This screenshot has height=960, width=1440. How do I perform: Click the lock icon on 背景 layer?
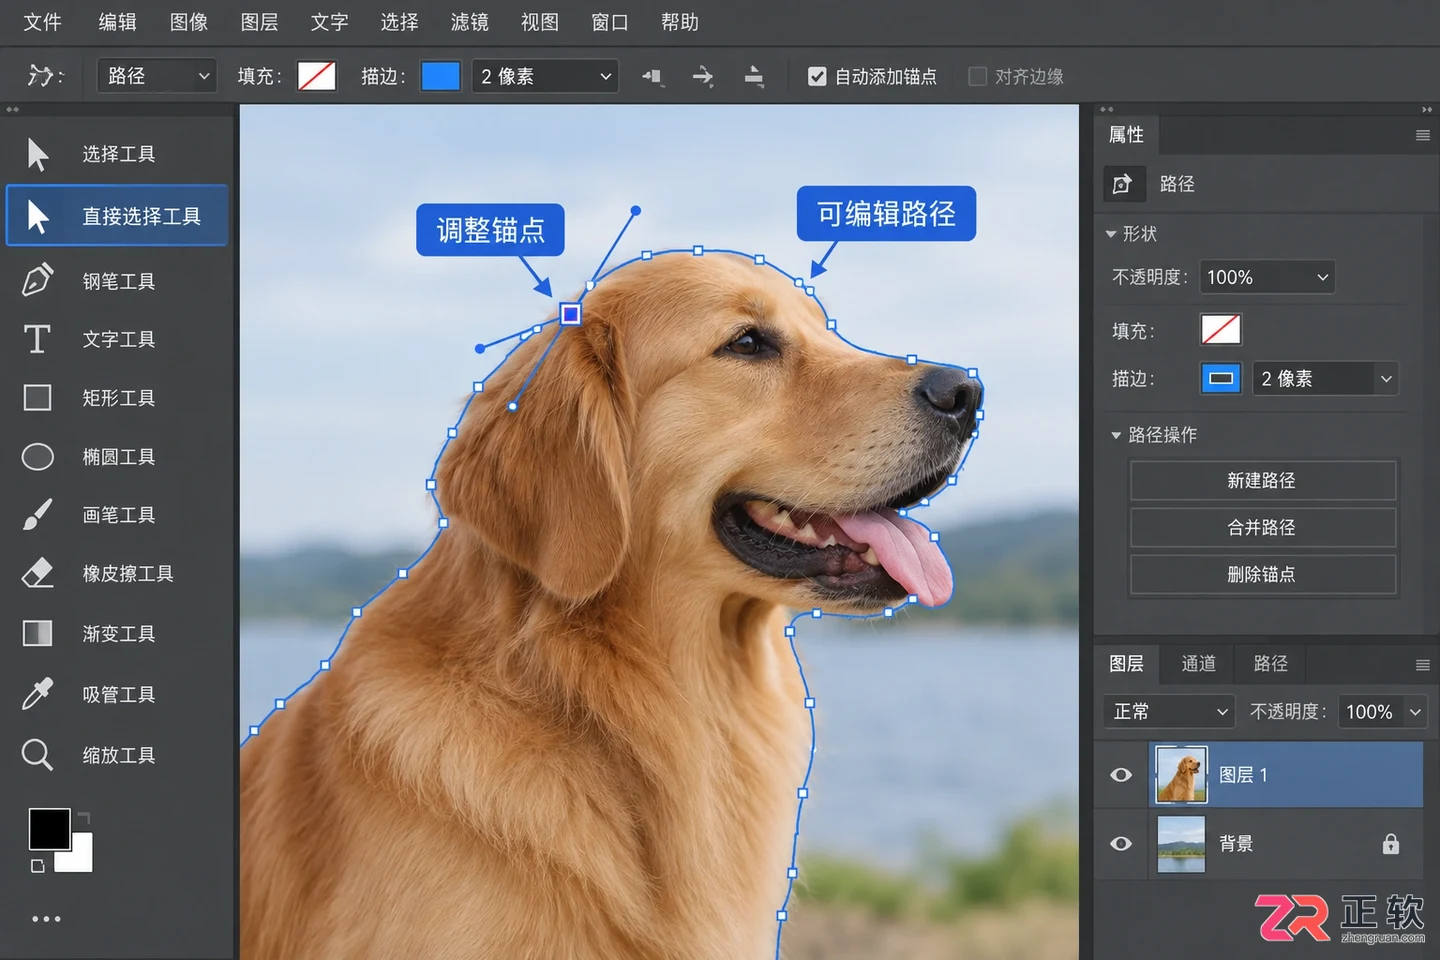tap(1391, 844)
